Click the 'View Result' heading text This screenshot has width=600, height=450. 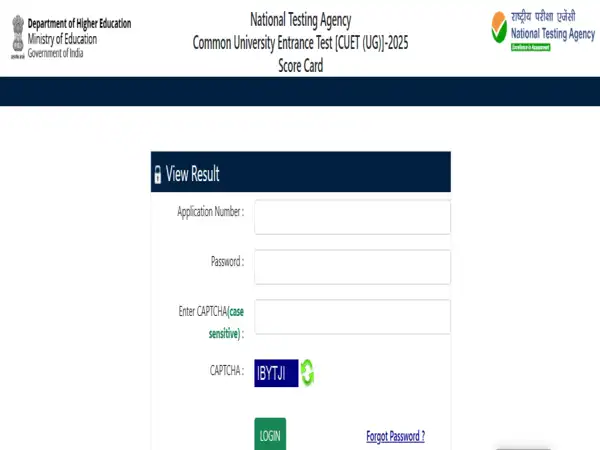pyautogui.click(x=192, y=174)
